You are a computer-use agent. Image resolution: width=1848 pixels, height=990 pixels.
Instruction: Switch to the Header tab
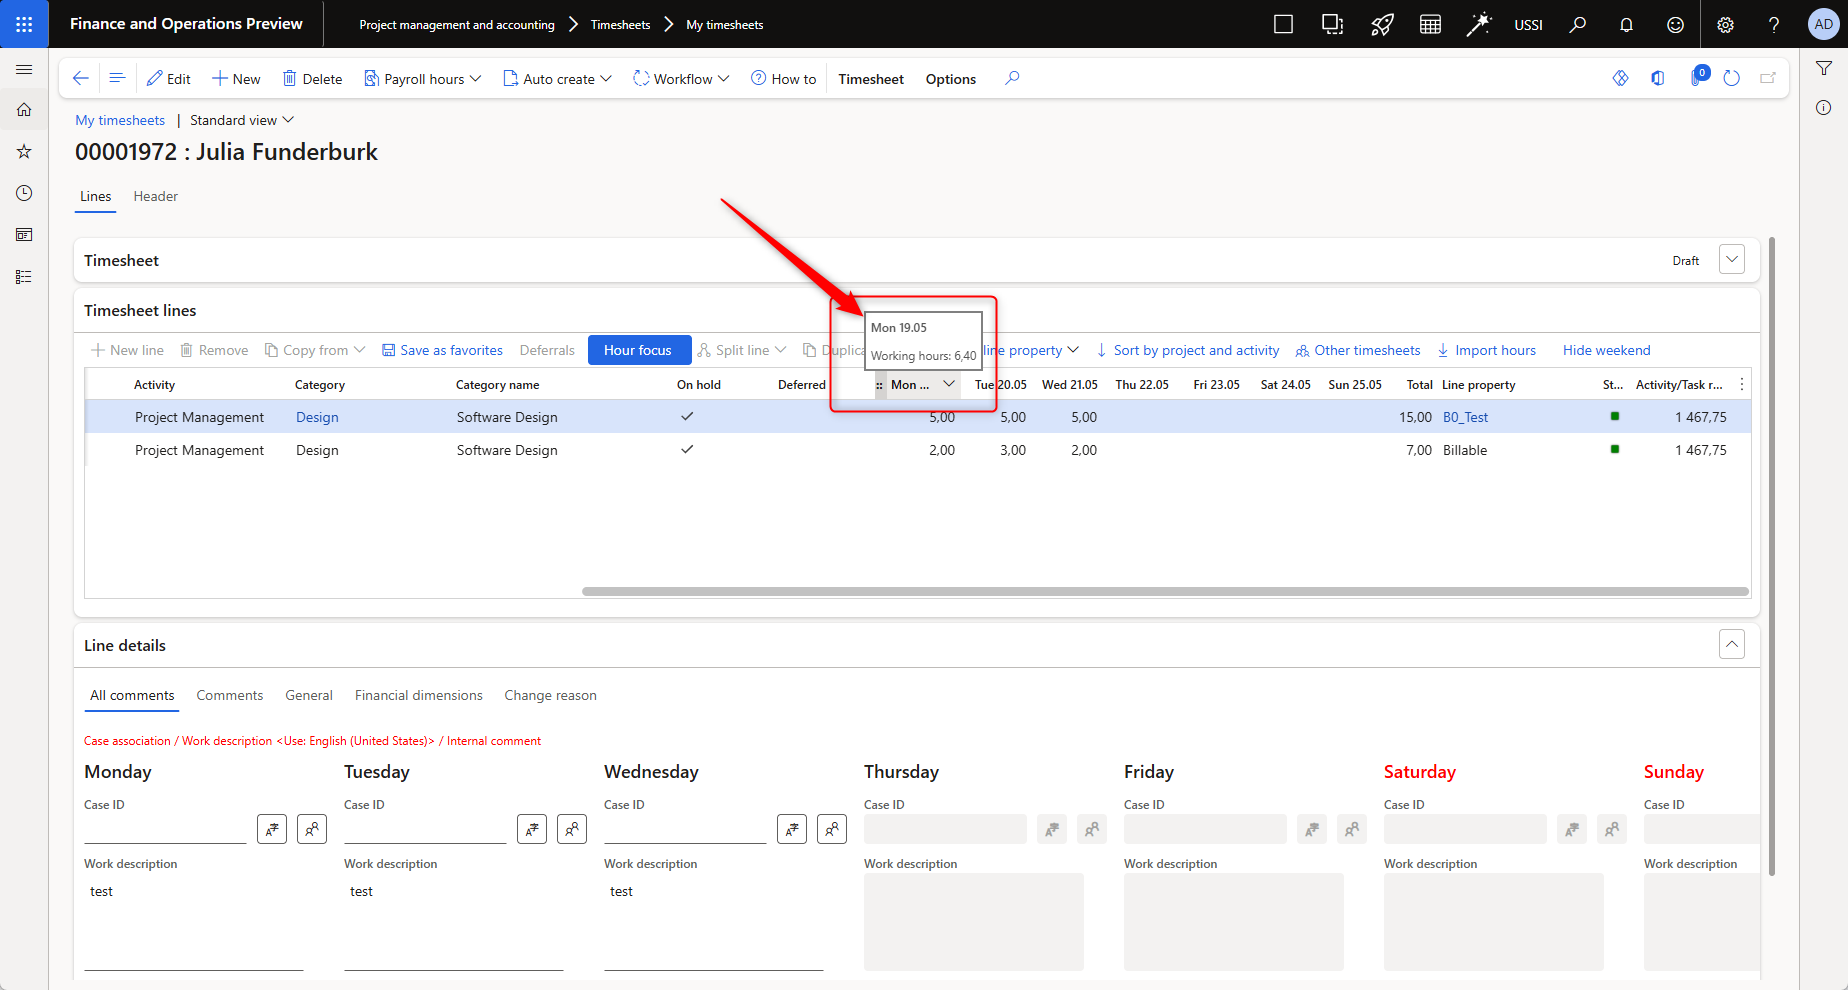tap(156, 197)
